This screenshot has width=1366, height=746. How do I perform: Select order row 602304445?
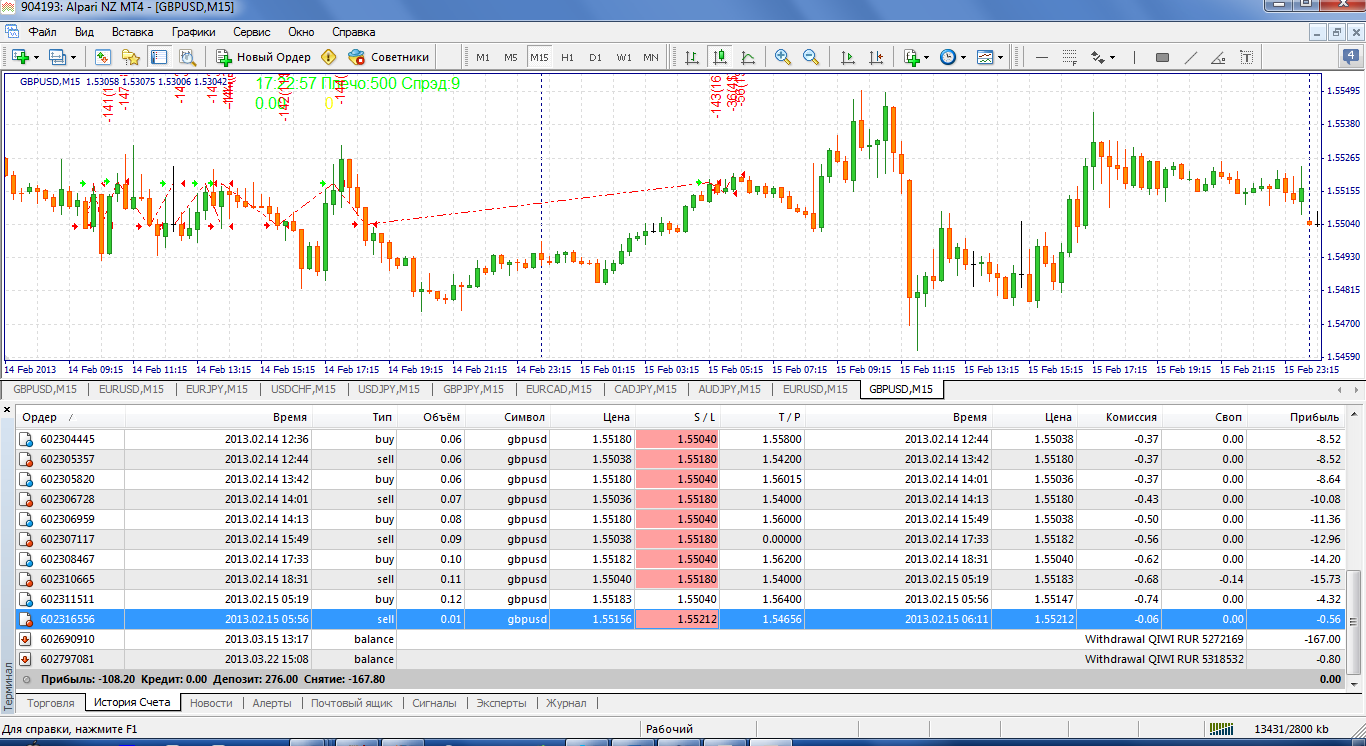(x=682, y=439)
